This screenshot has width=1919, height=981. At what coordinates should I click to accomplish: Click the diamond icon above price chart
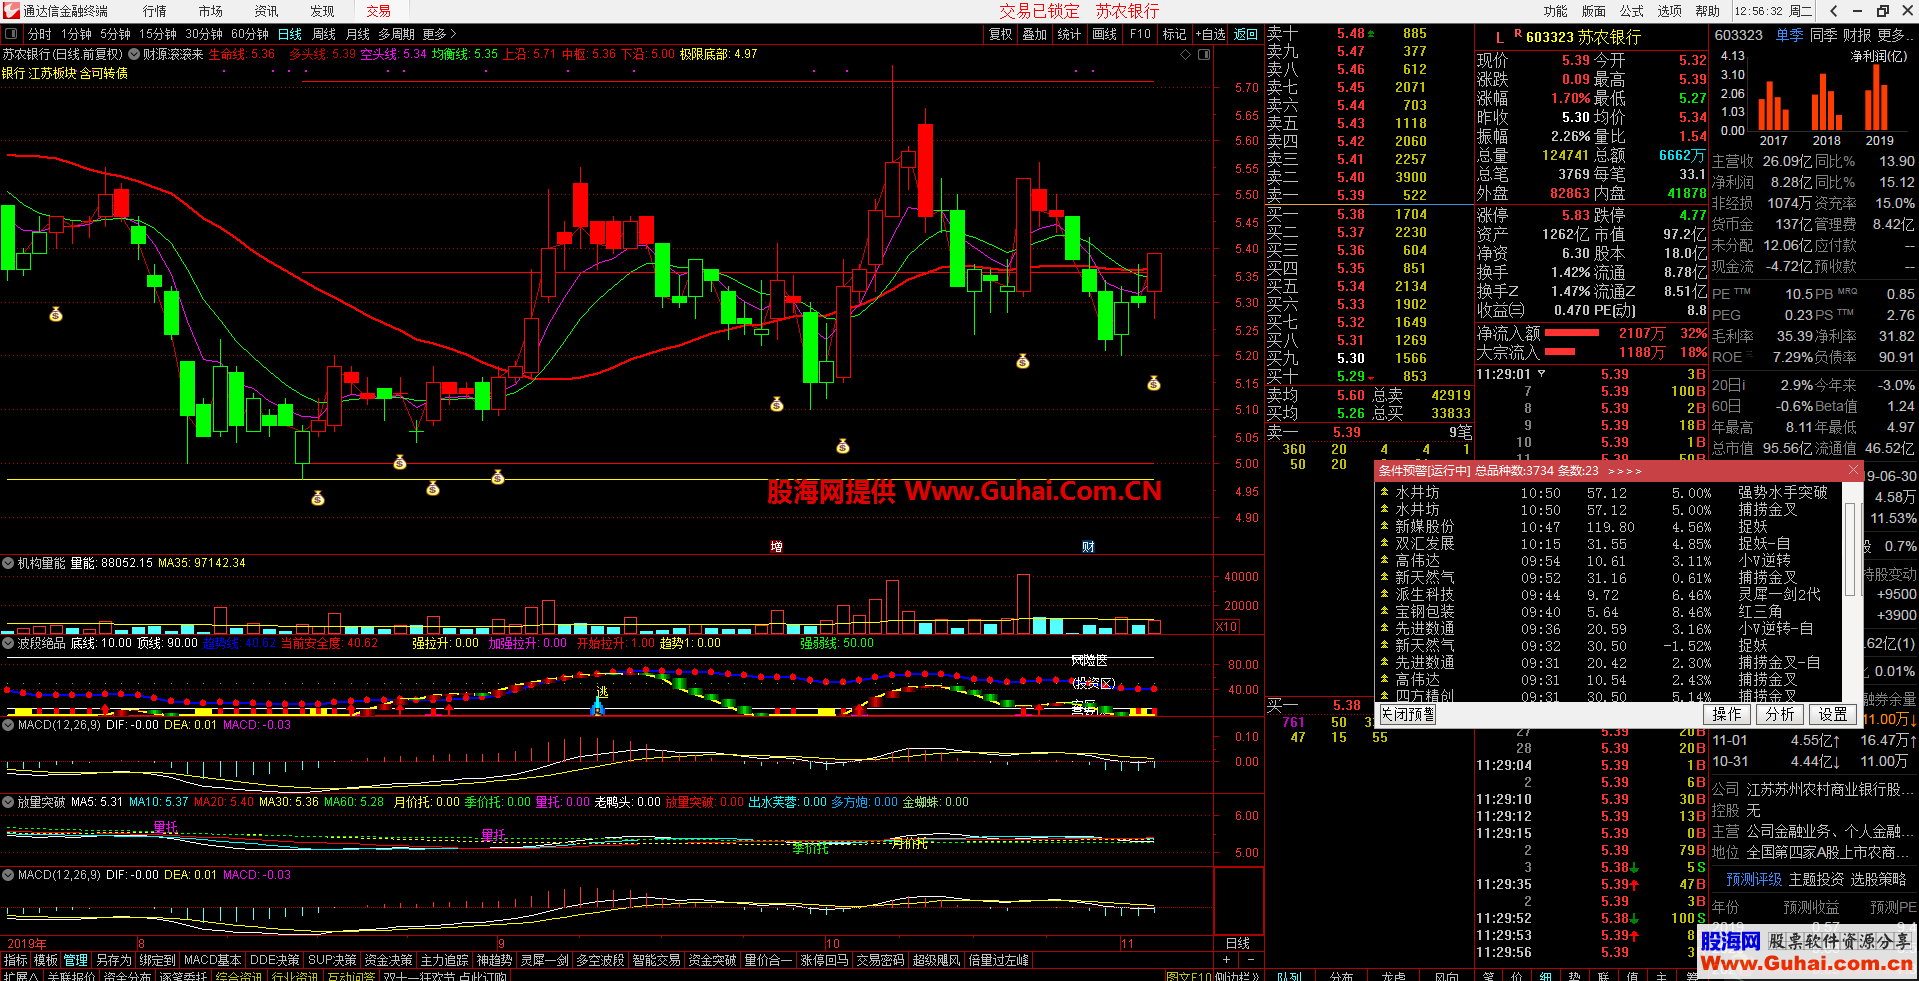click(1185, 55)
